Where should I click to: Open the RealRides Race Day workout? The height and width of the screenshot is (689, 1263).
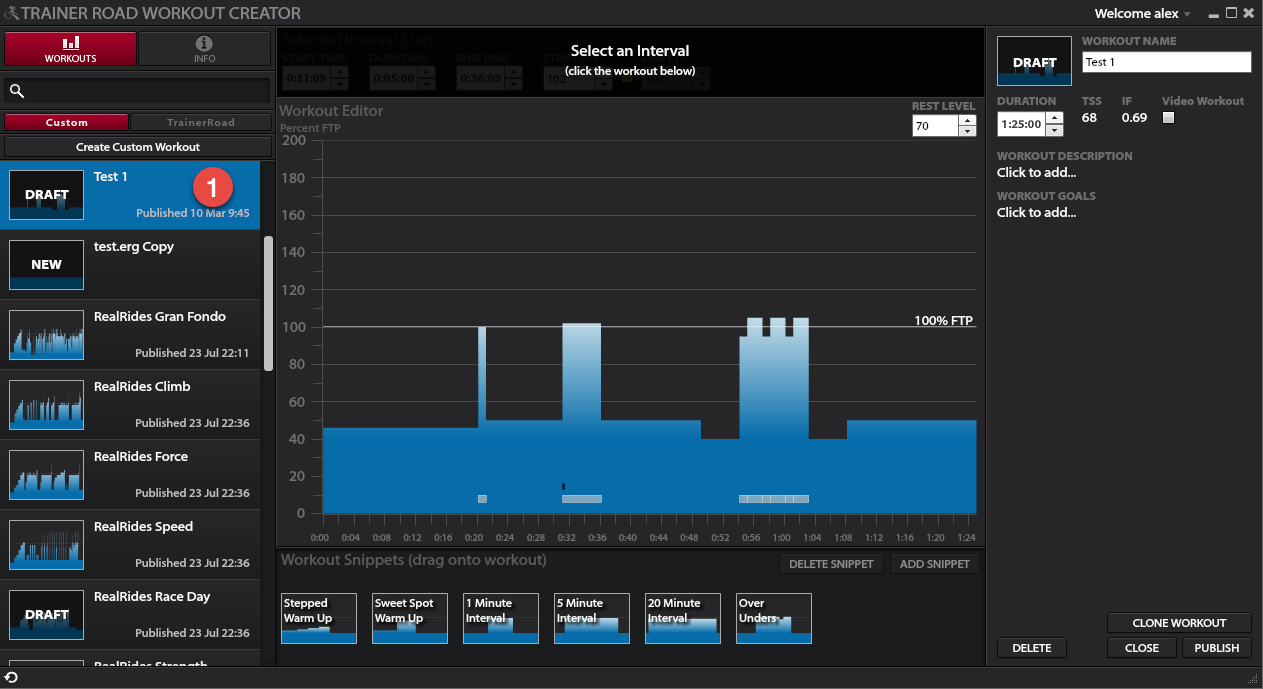pos(130,615)
